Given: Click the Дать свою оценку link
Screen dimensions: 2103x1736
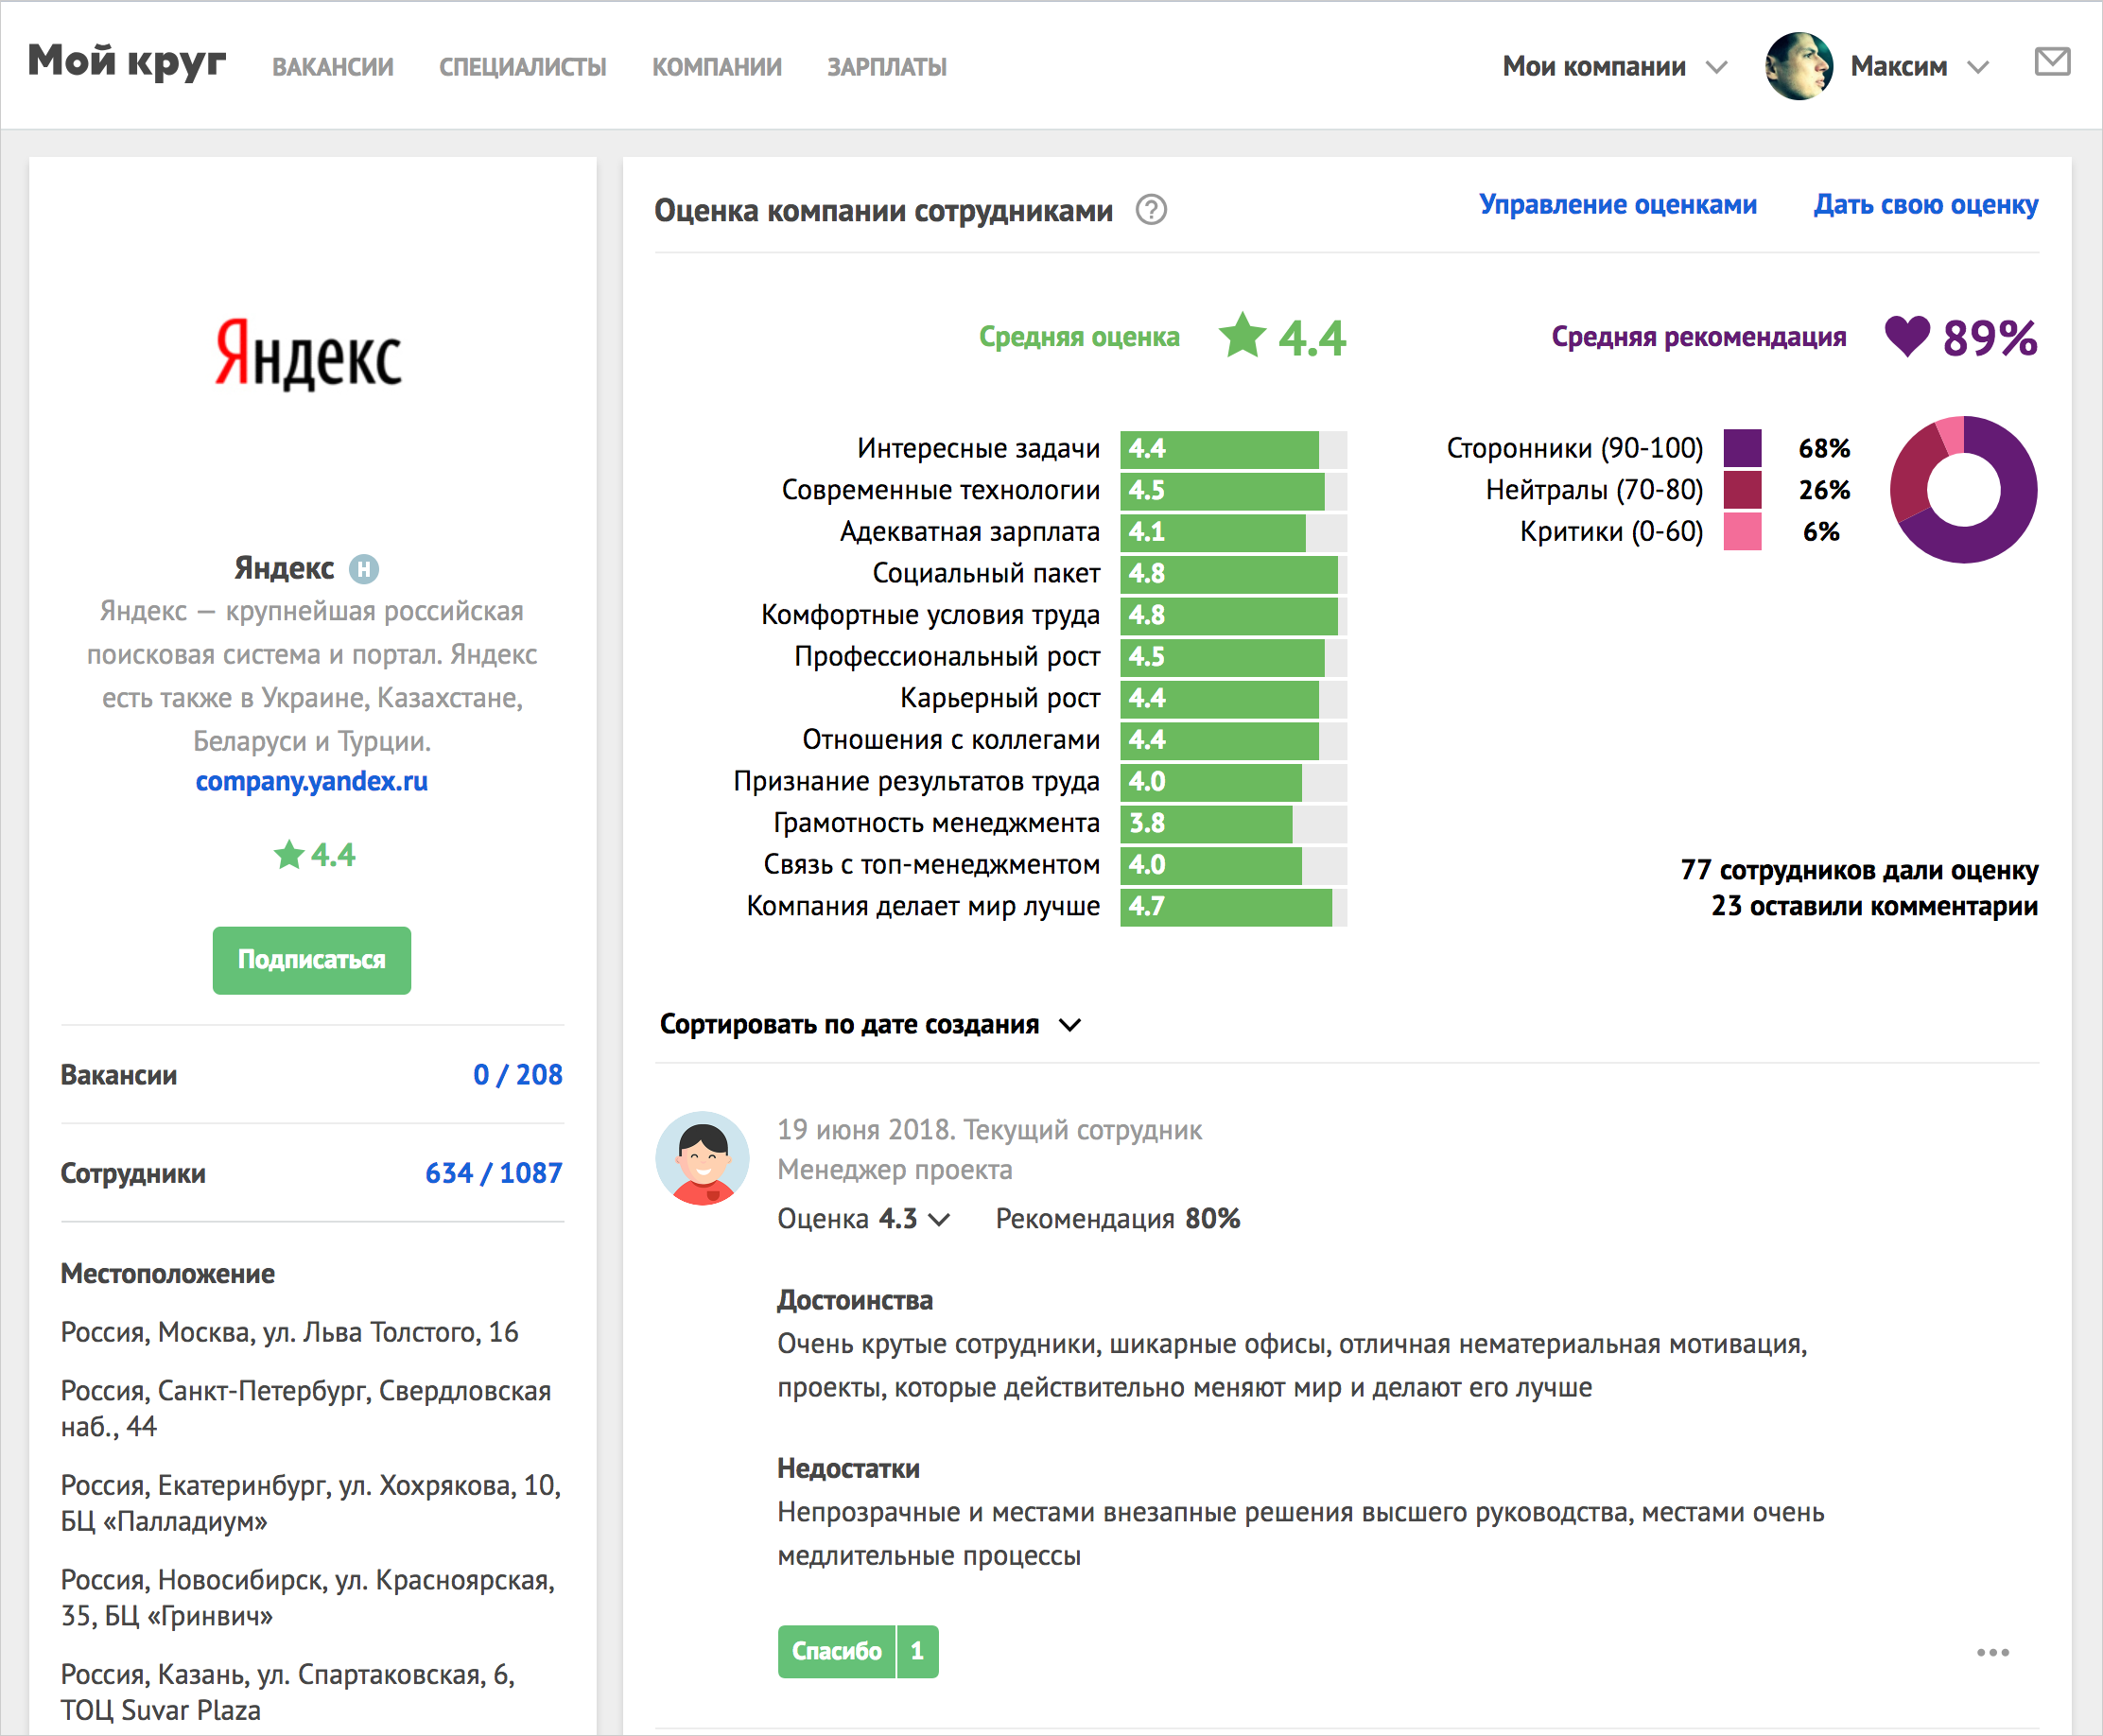Looking at the screenshot, I should coord(1926,204).
